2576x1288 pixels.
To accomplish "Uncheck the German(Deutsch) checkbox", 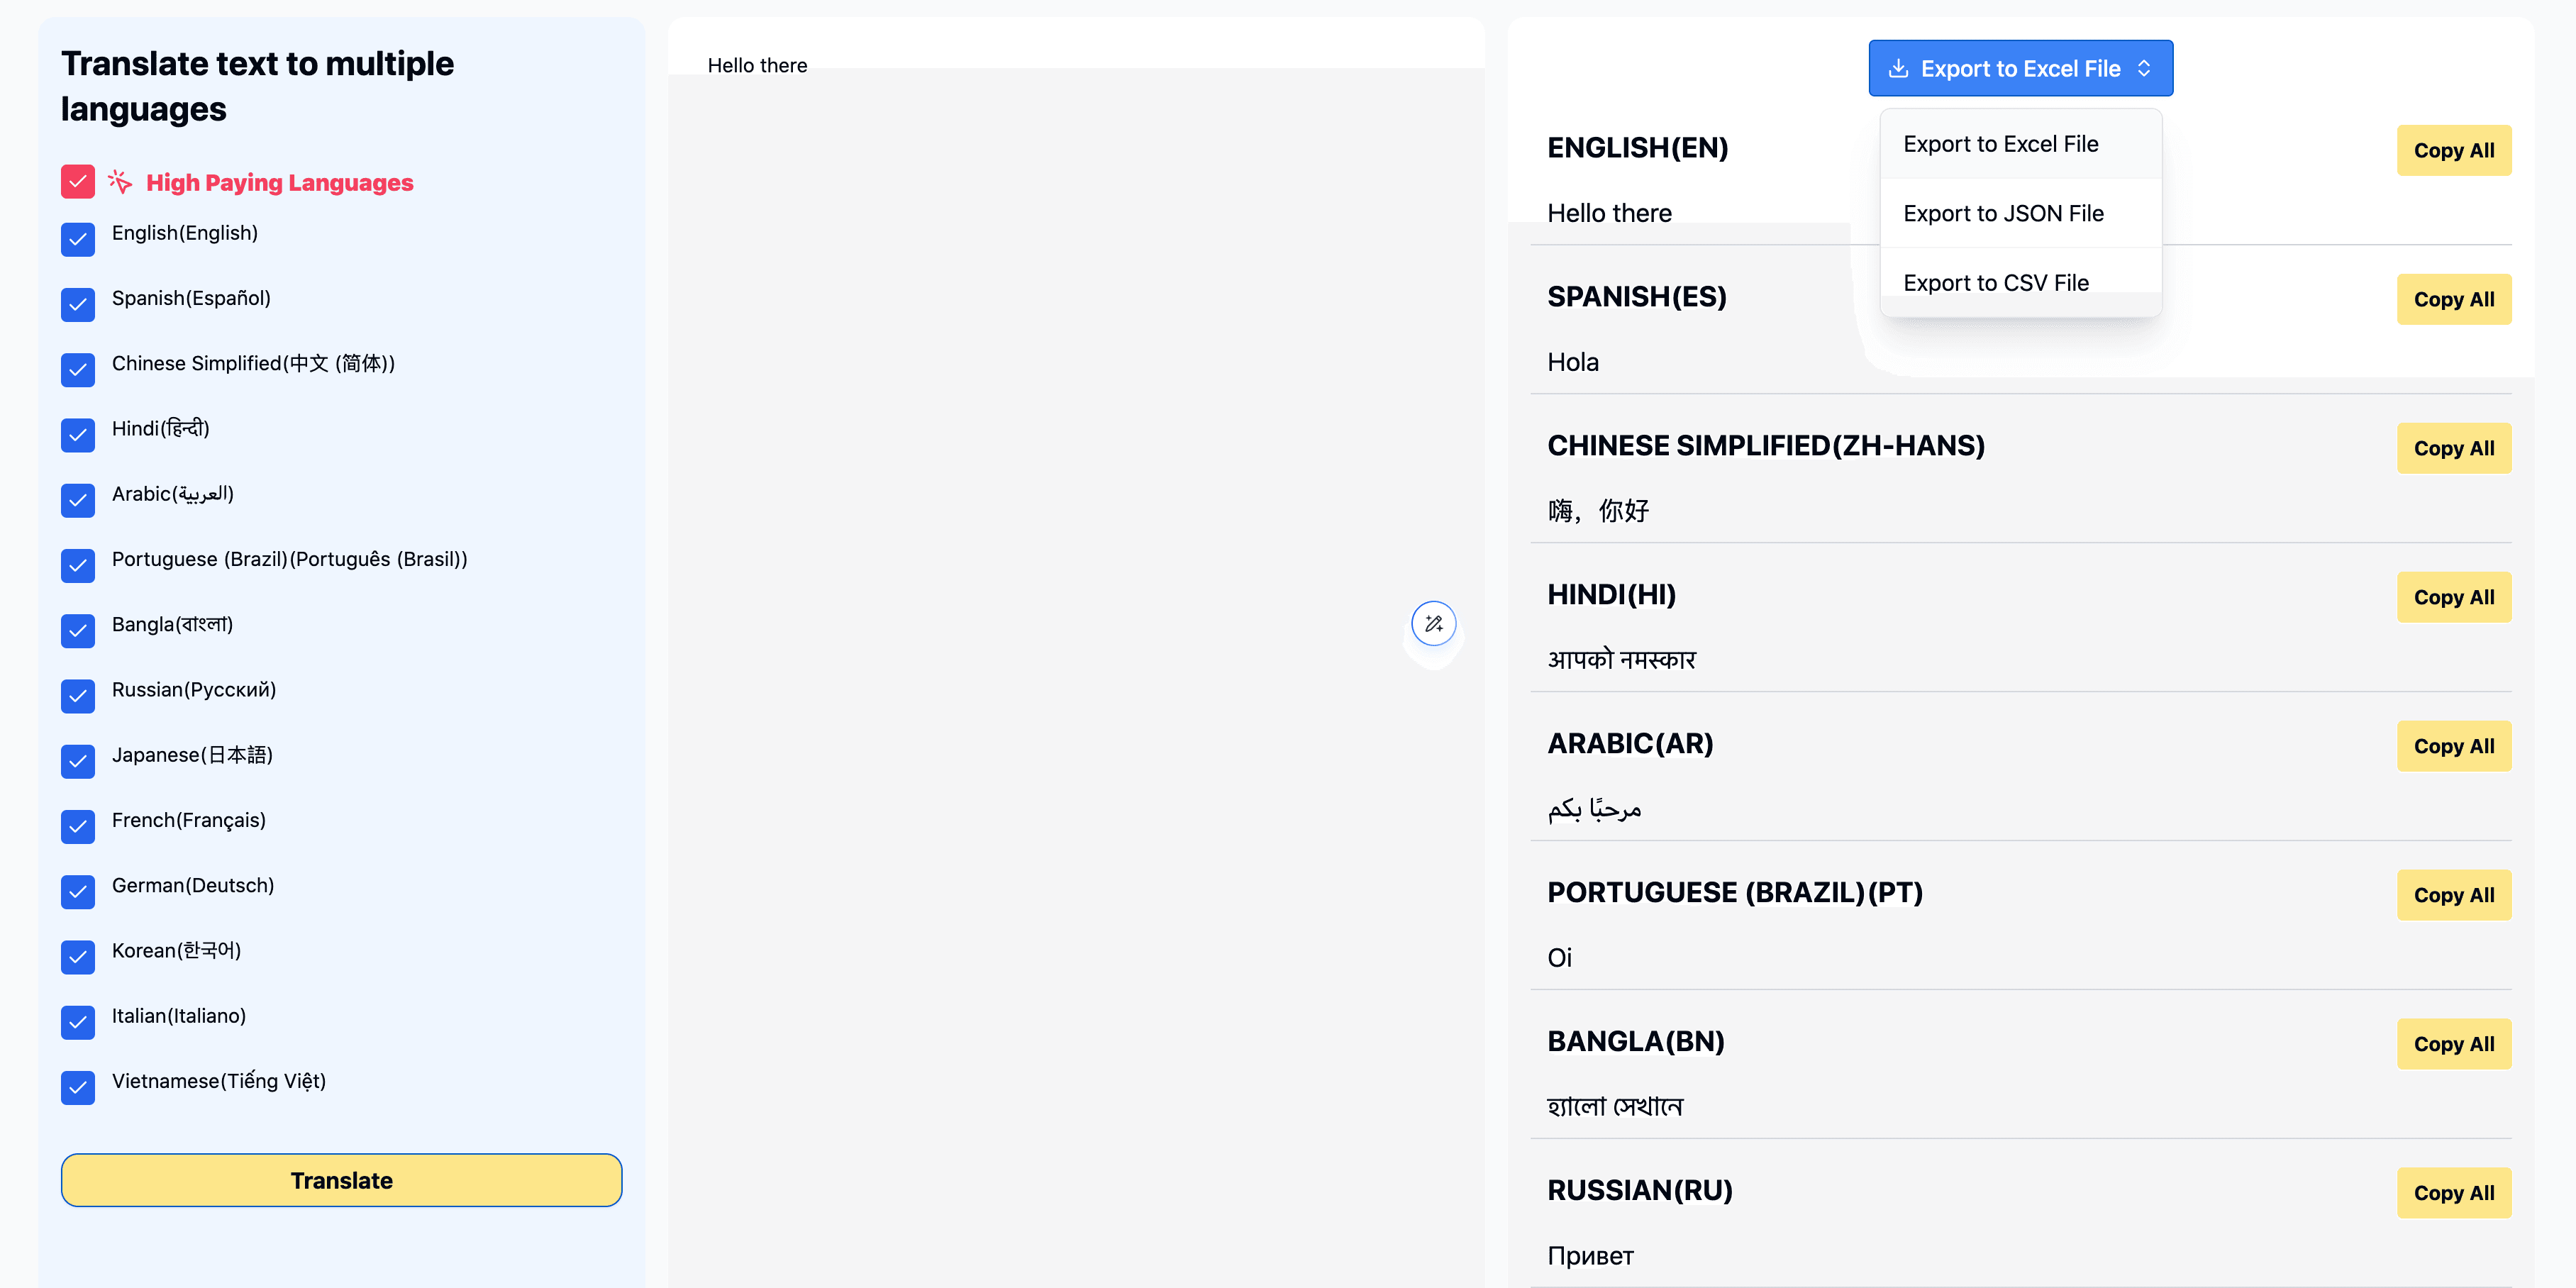I will [x=78, y=891].
